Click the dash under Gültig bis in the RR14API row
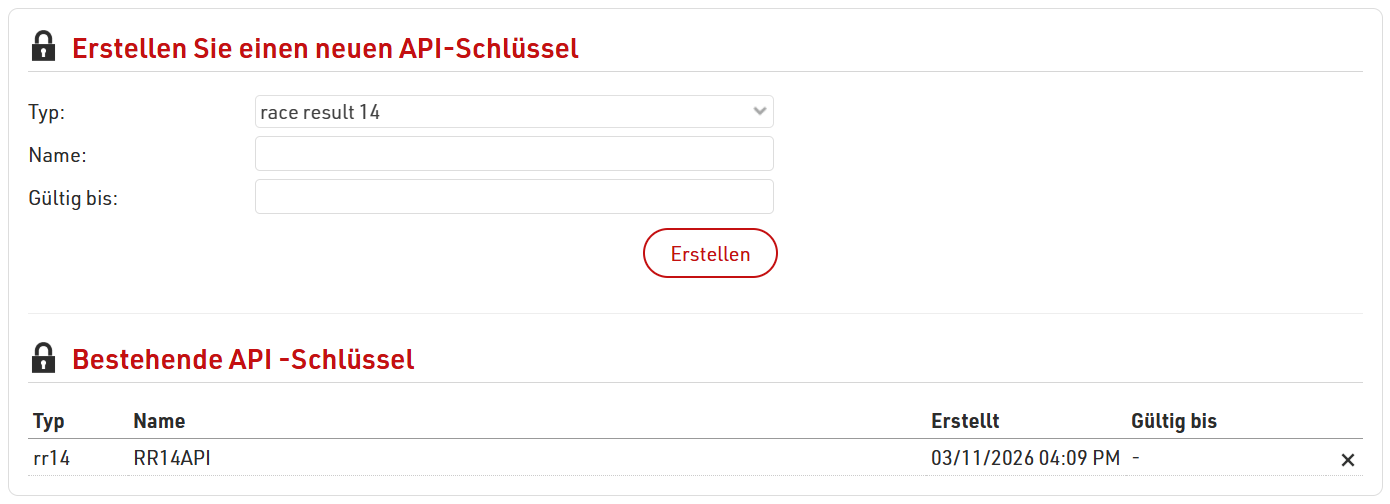The image size is (1390, 504). pyautogui.click(x=1136, y=458)
